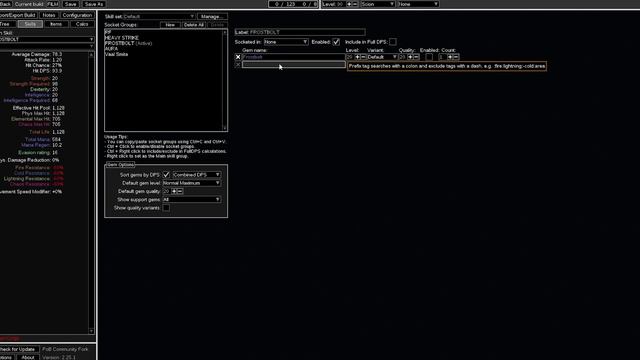
Task: Open Default gem level dropdown
Action: (x=191, y=183)
